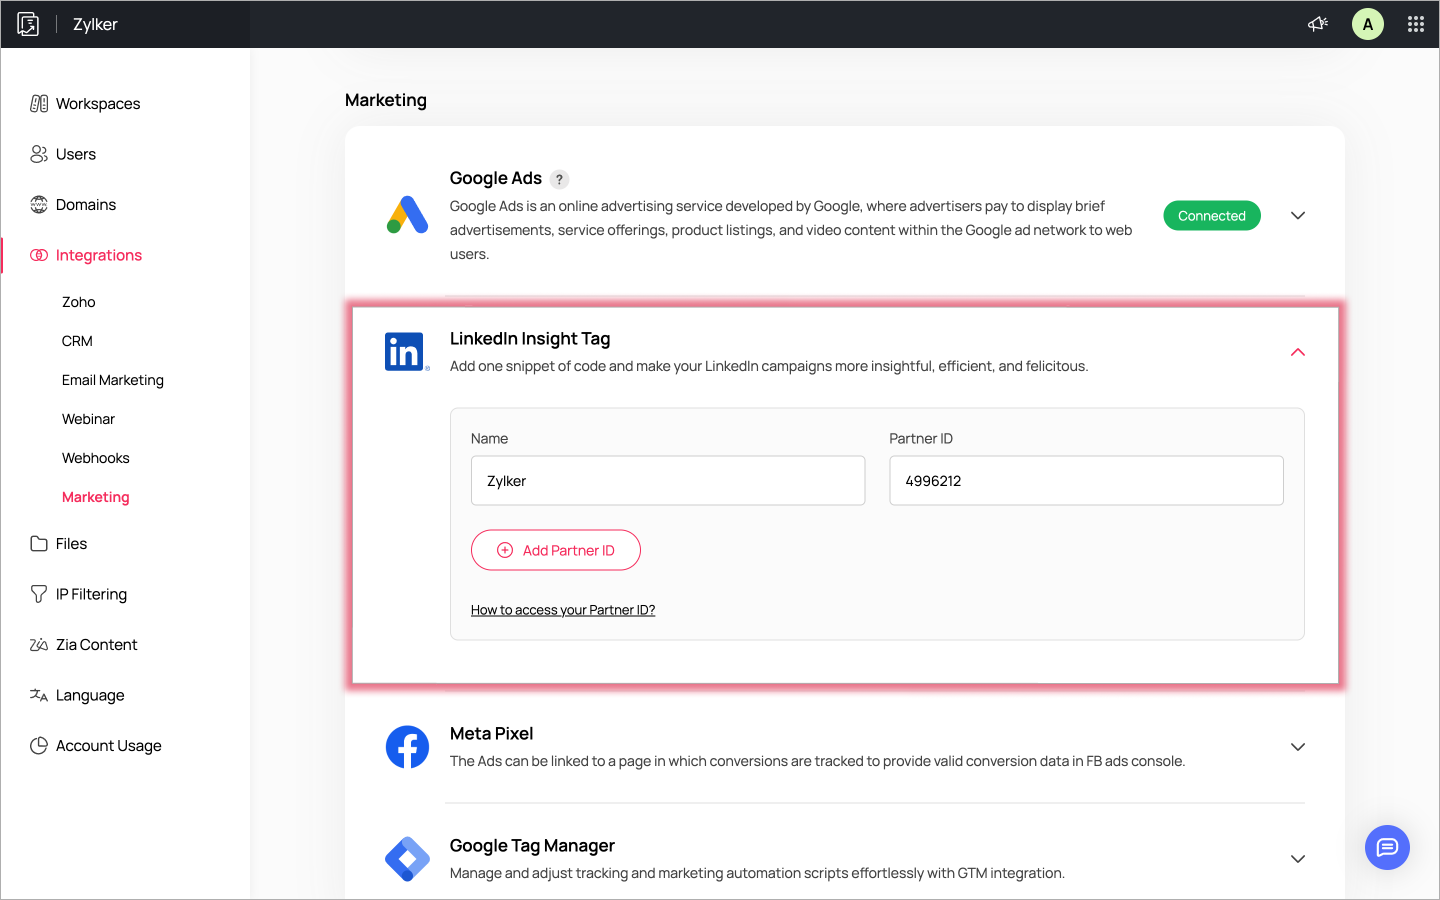Click the Language translate icon
This screenshot has height=900, width=1440.
pyautogui.click(x=39, y=695)
